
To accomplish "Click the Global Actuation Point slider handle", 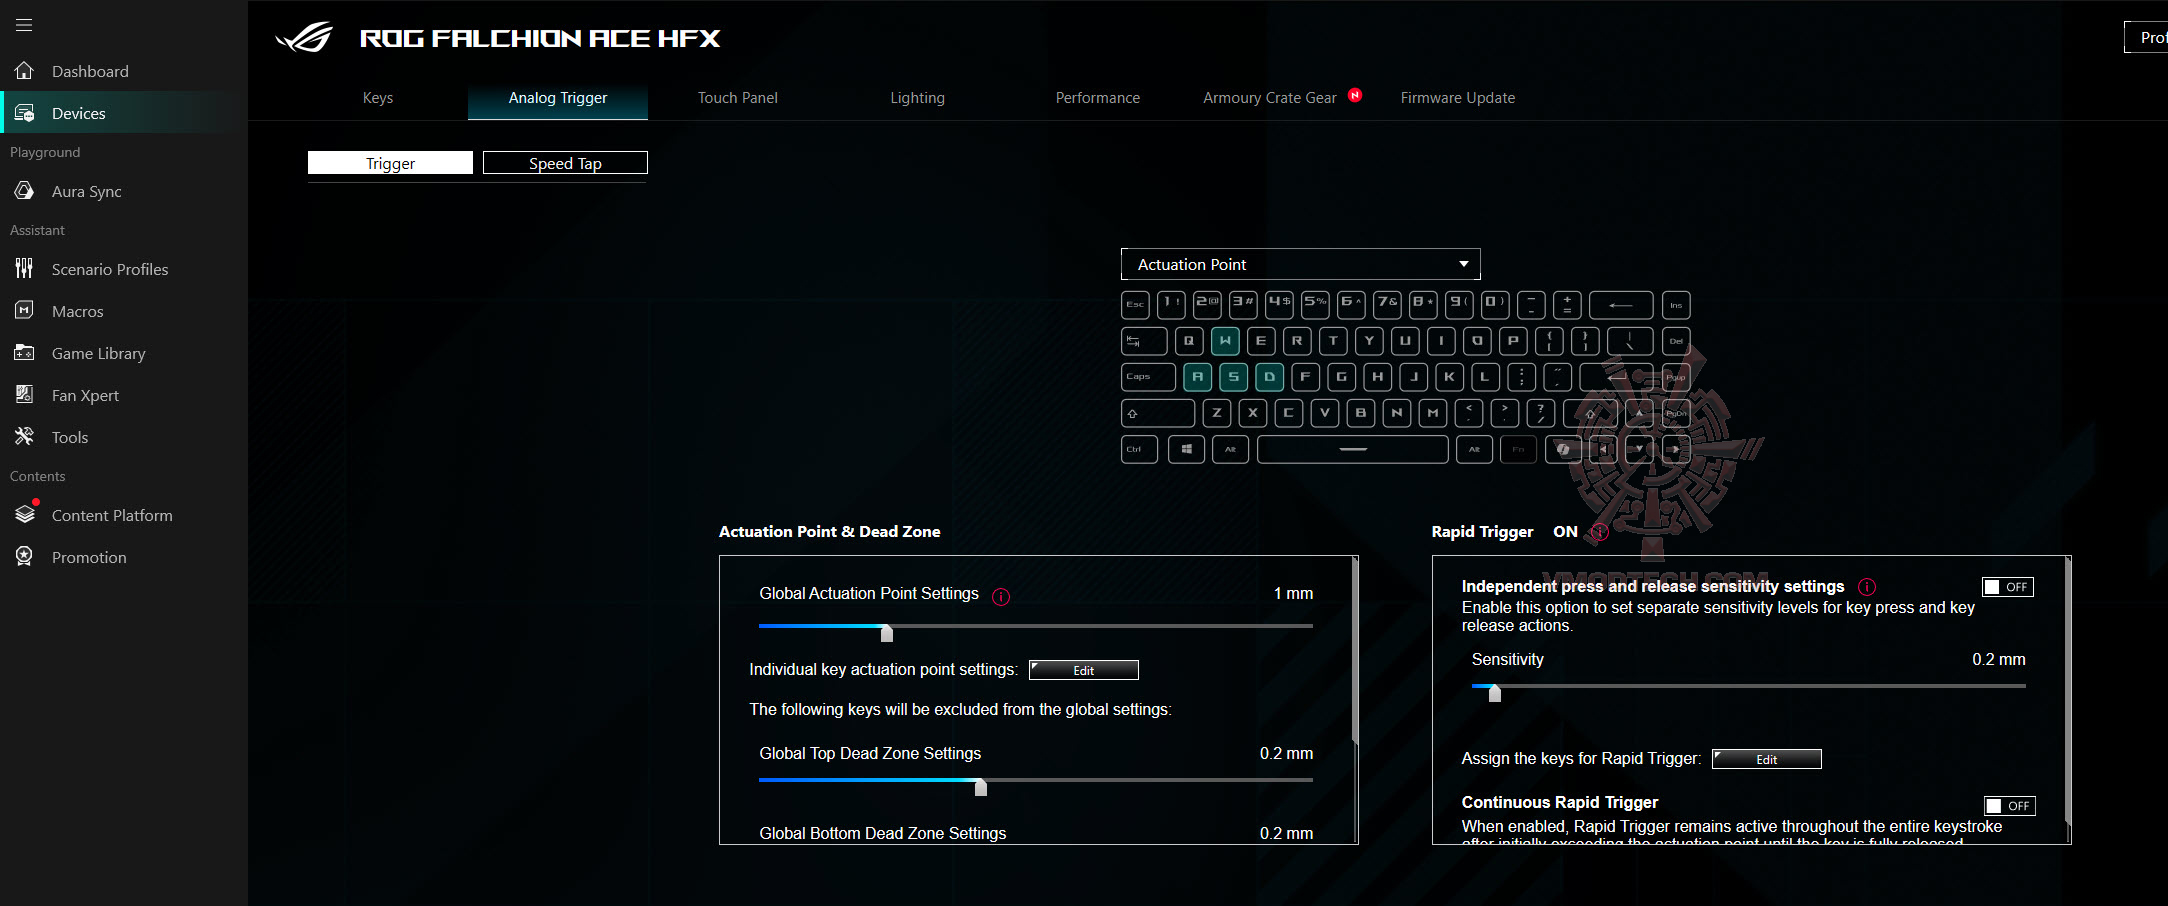I will (x=887, y=633).
